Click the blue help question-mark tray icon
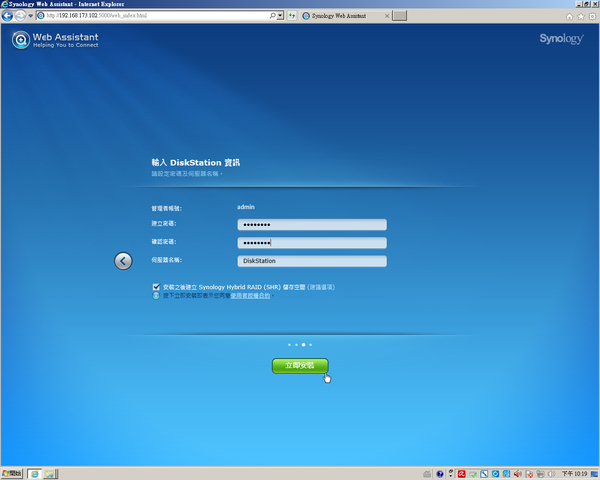Image resolution: width=600 pixels, height=480 pixels. (440, 474)
